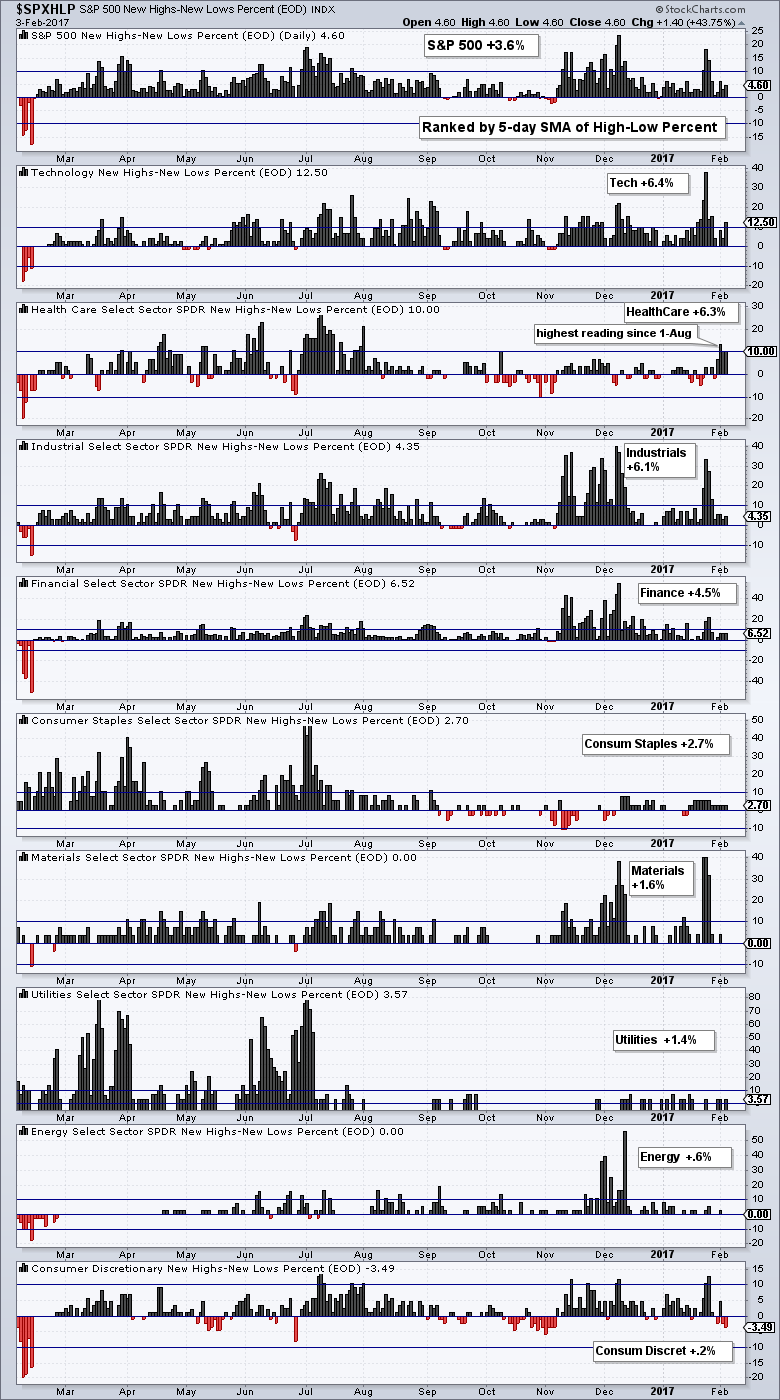Click the legend marker beside the Materials panel title
The width and height of the screenshot is (780, 1400).
[x=25, y=857]
